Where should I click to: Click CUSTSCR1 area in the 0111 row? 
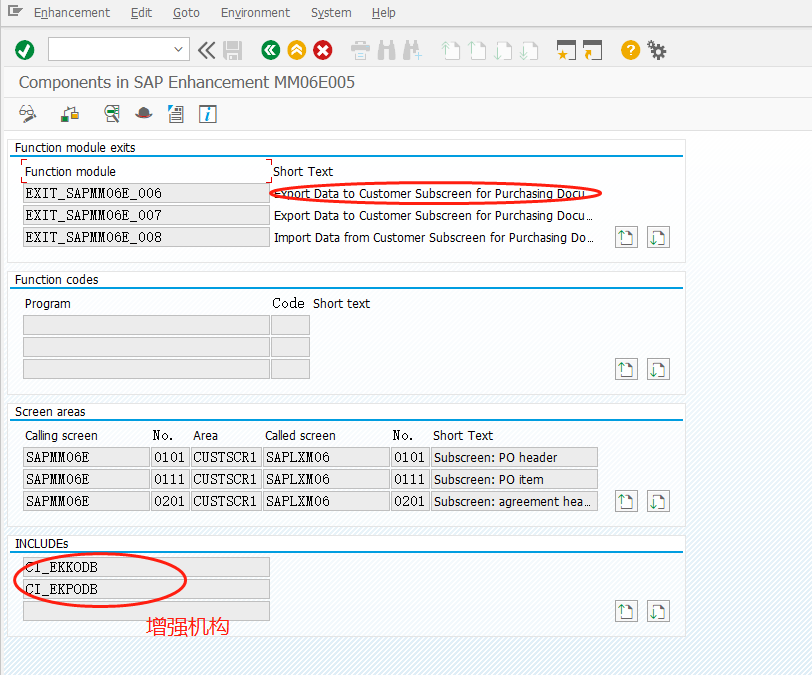coord(225,479)
